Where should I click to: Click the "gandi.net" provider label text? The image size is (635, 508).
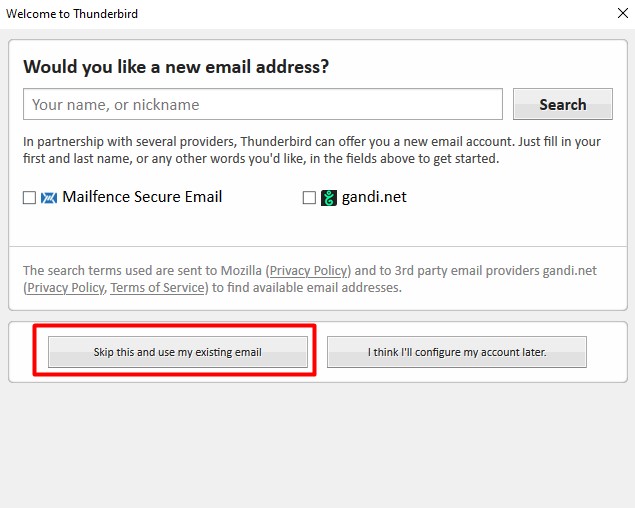(374, 197)
